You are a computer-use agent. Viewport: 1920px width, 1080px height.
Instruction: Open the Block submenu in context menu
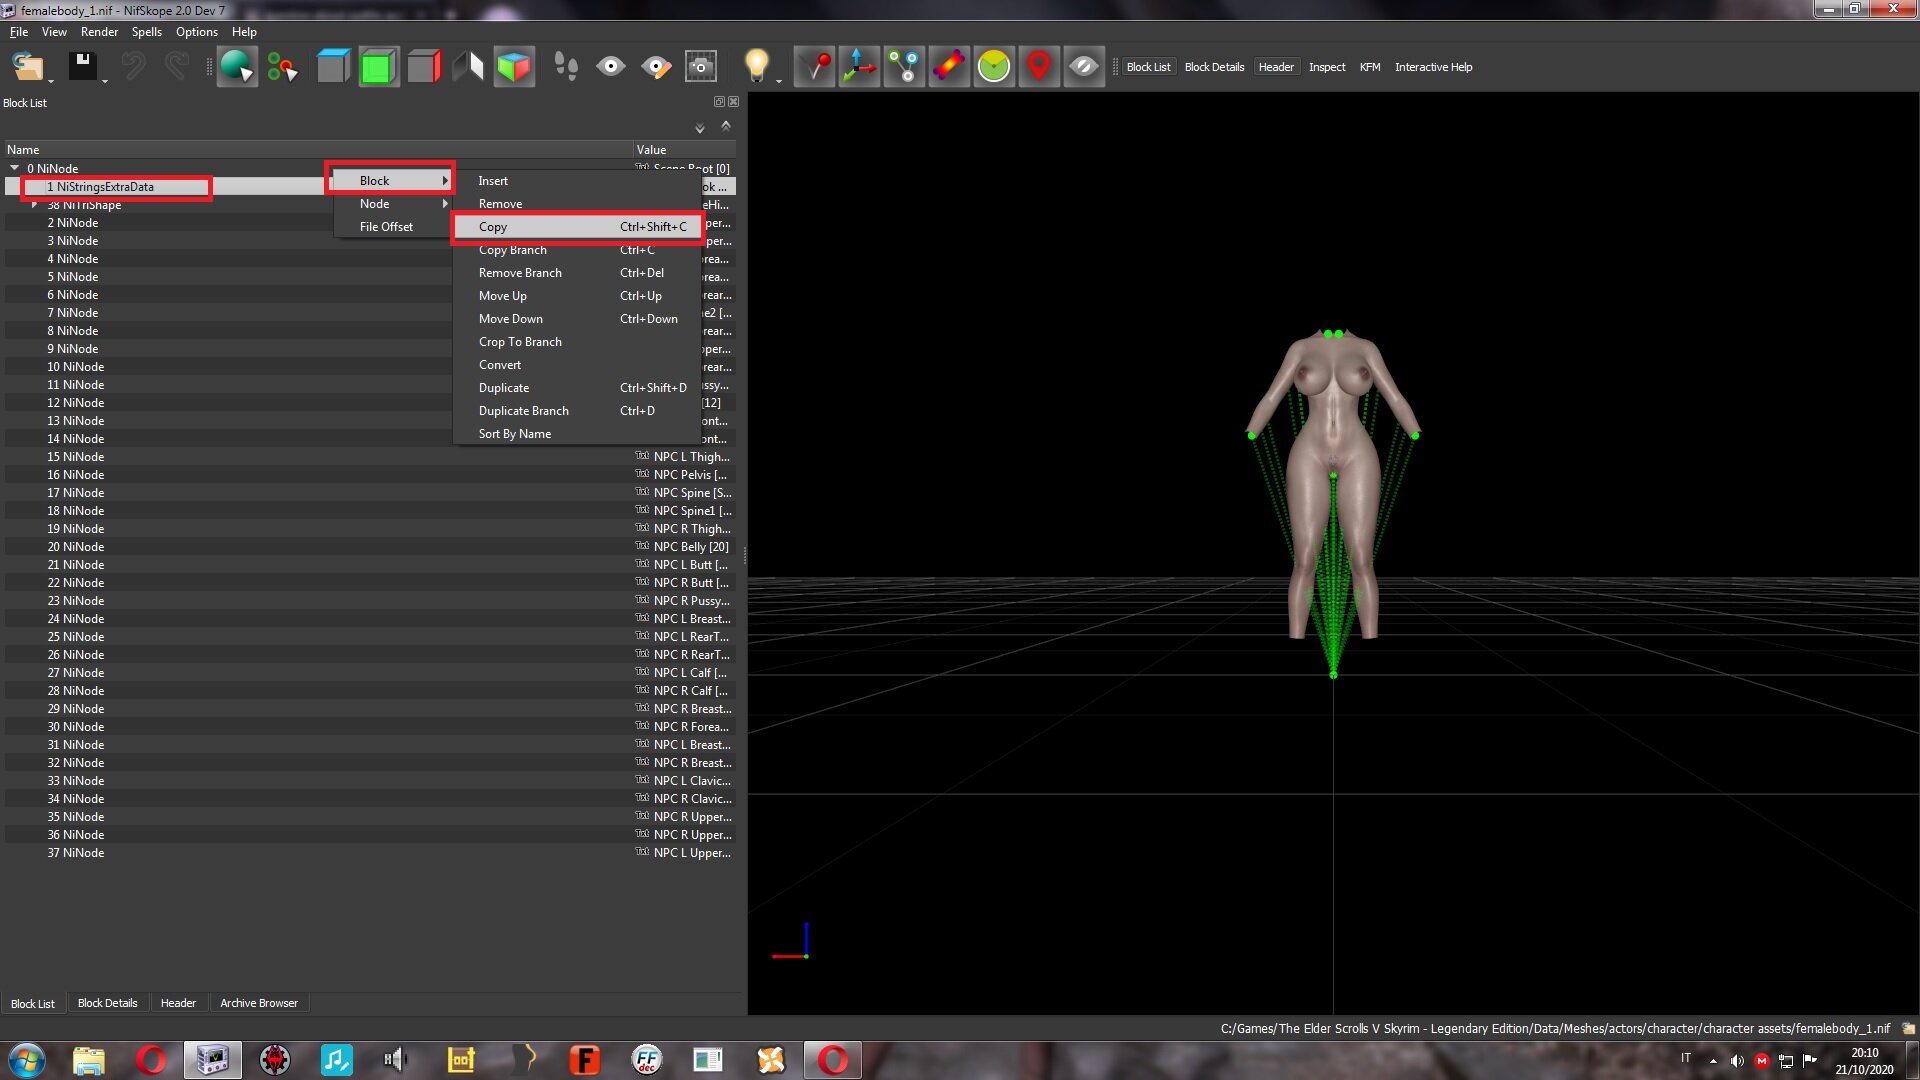click(394, 181)
